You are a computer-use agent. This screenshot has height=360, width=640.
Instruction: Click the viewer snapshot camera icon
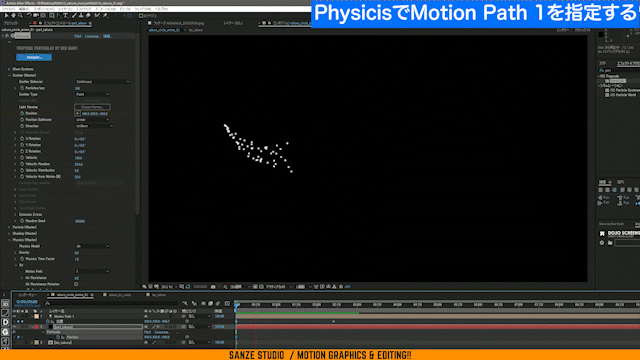pyautogui.click(x=213, y=287)
